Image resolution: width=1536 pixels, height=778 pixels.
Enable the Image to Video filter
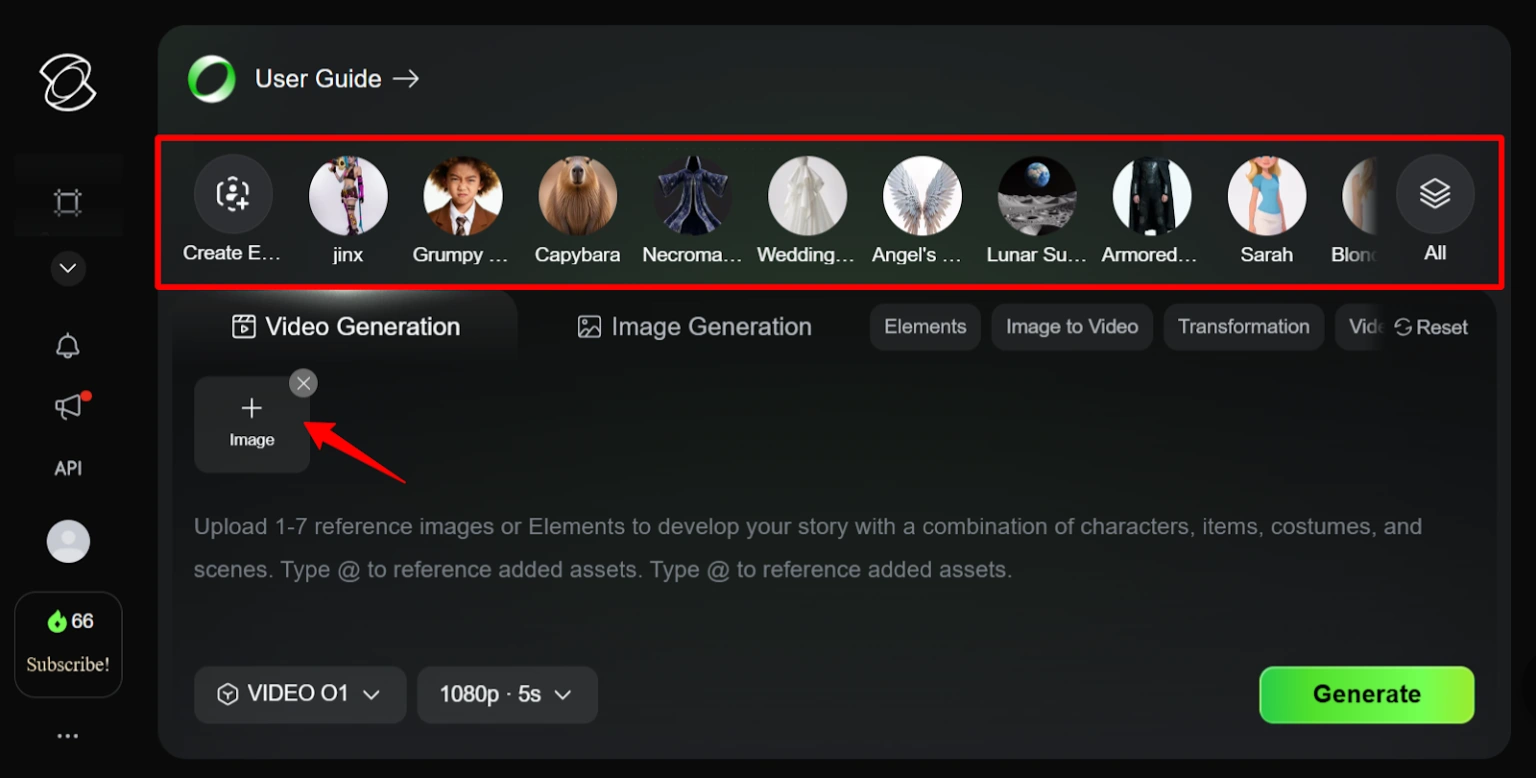1071,327
